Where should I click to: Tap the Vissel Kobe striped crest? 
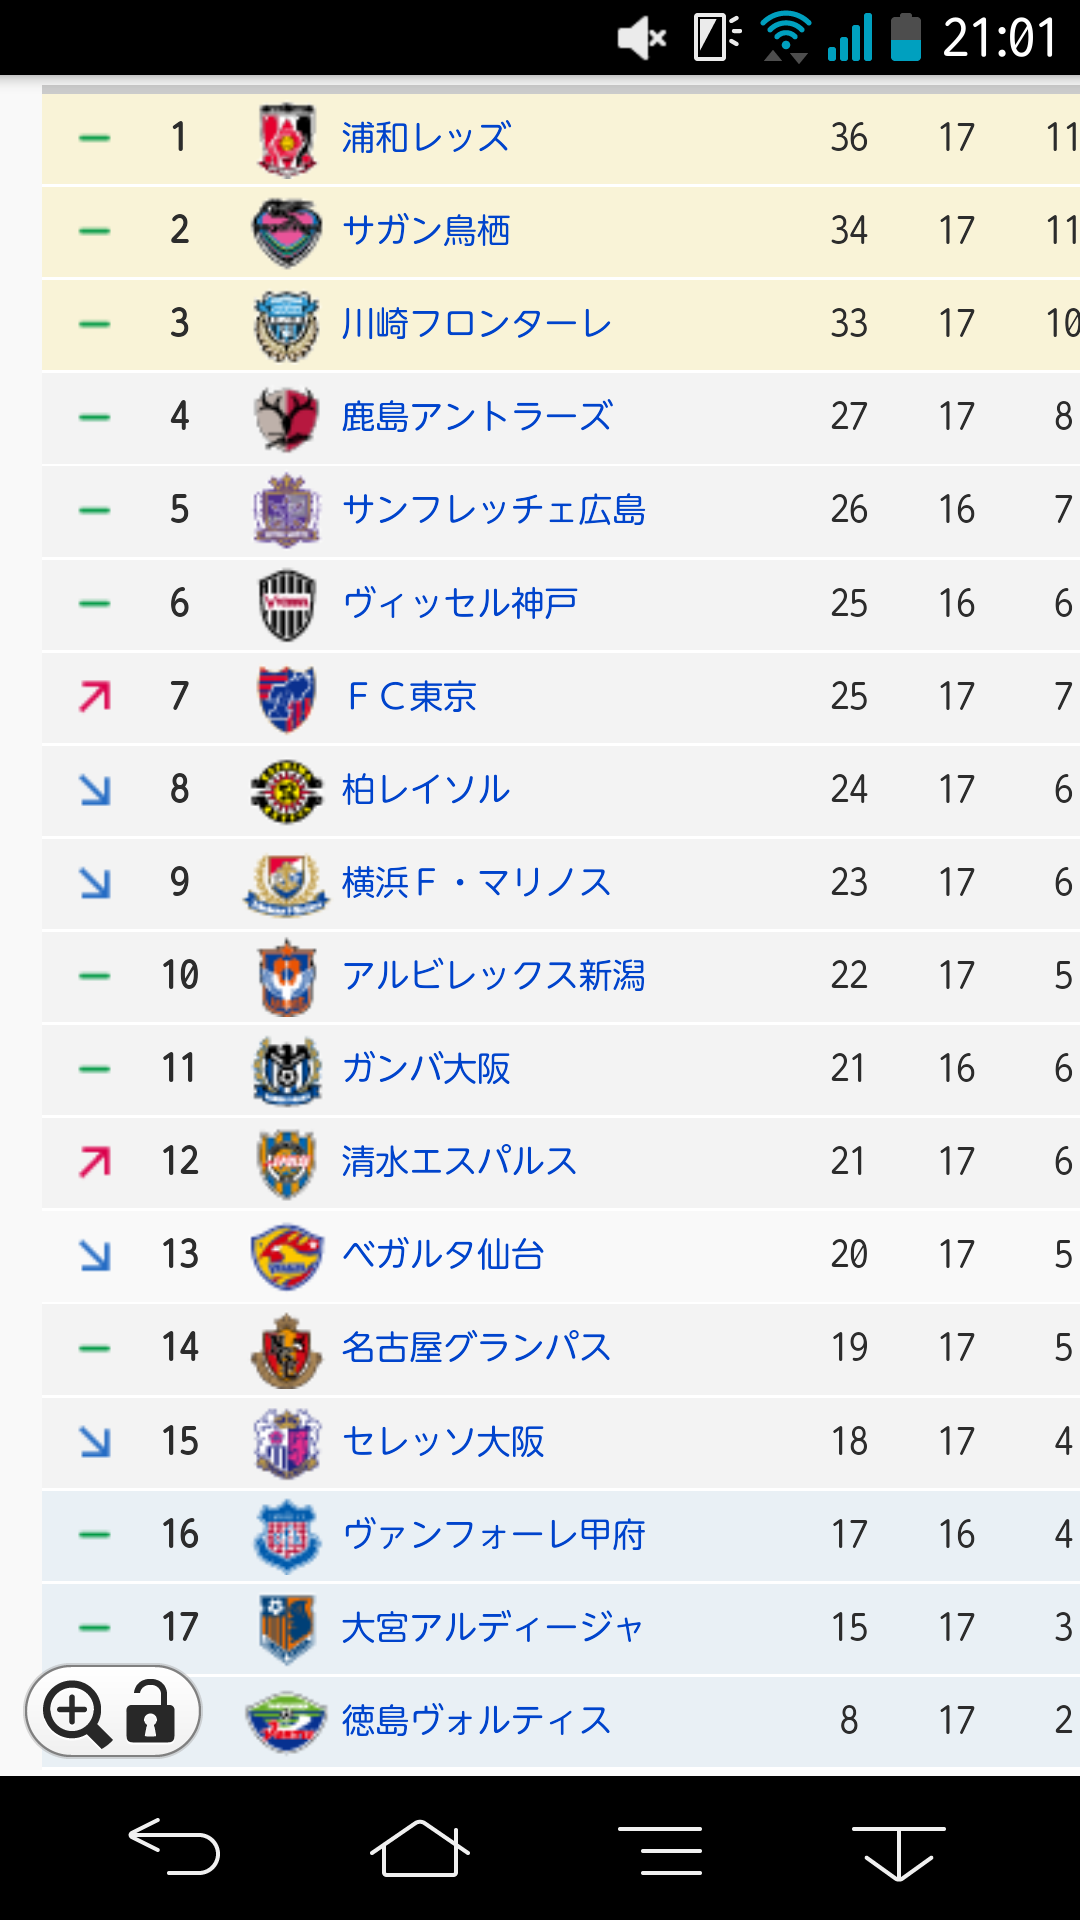(287, 604)
